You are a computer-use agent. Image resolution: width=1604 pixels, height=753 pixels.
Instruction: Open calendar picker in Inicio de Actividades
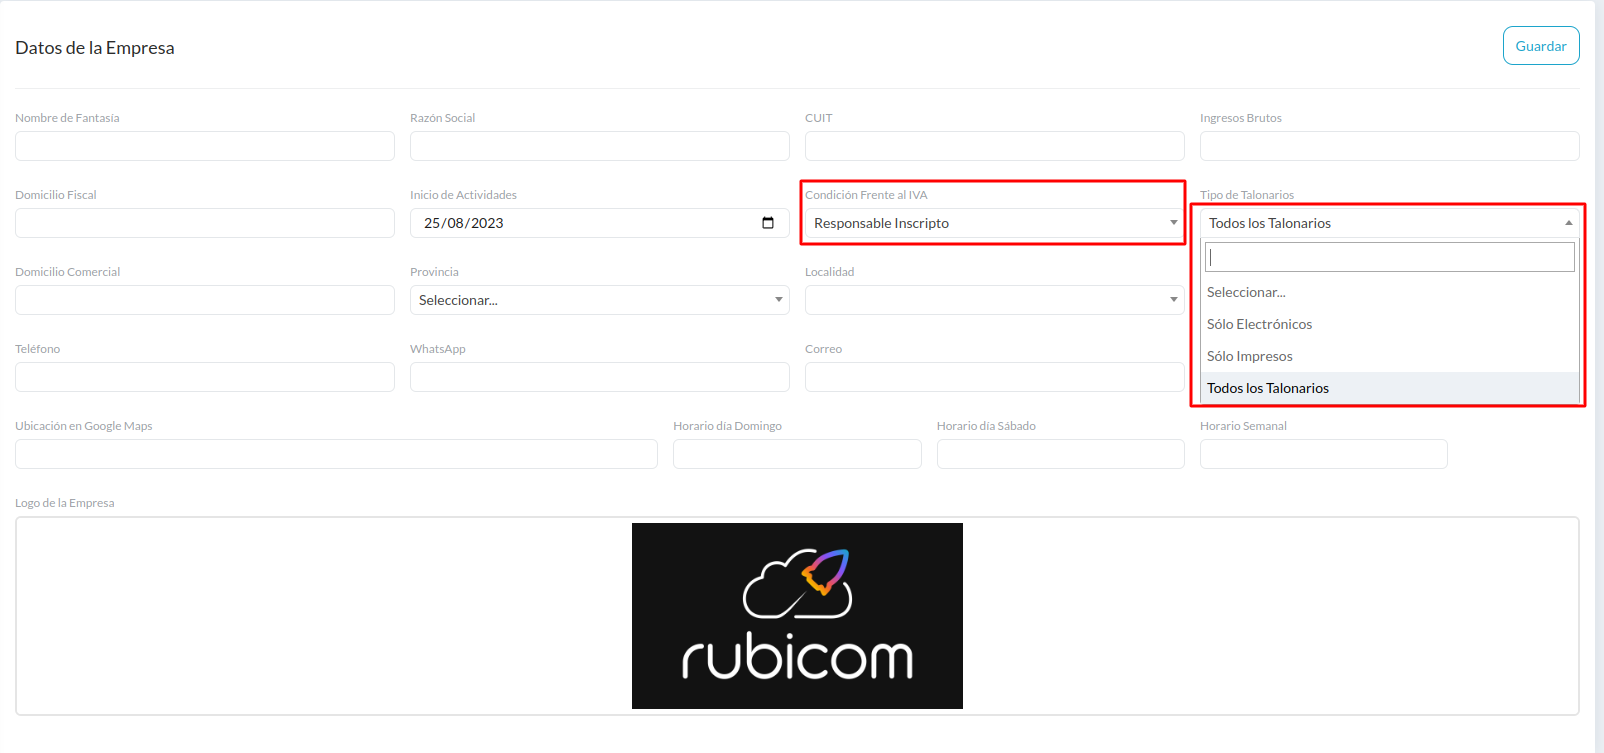point(768,223)
